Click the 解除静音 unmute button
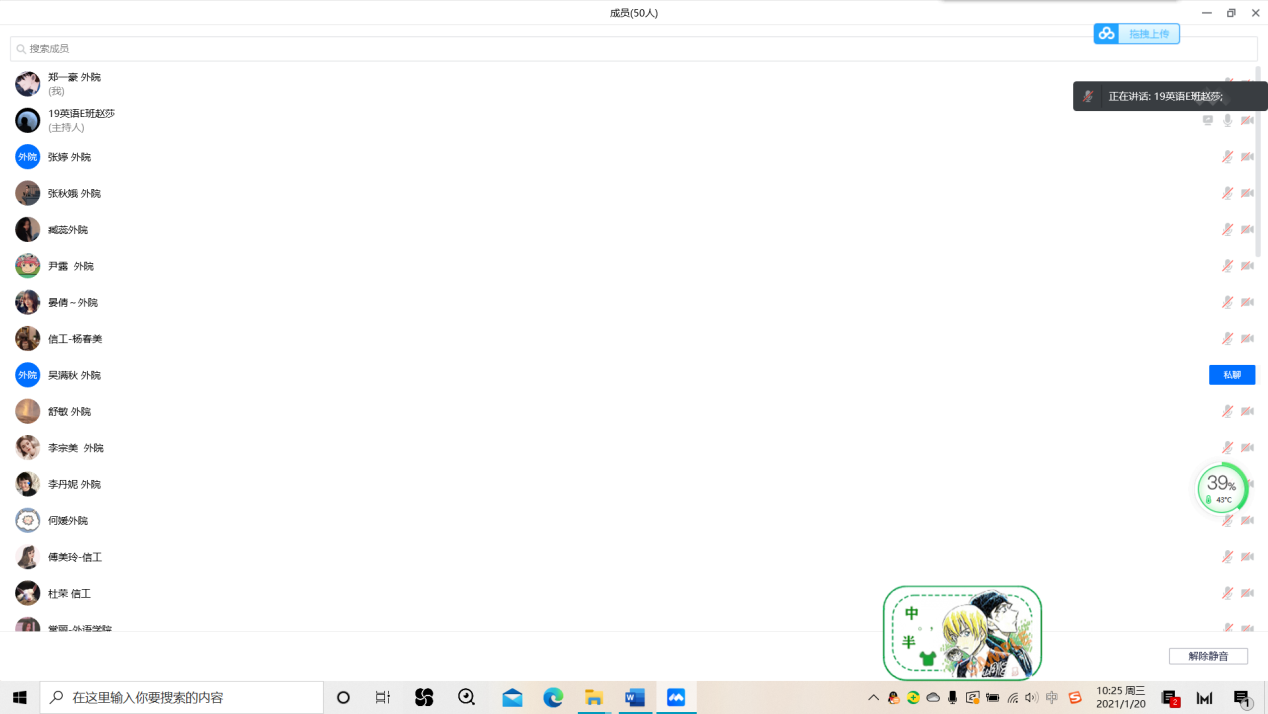This screenshot has width=1268, height=714. [1208, 656]
